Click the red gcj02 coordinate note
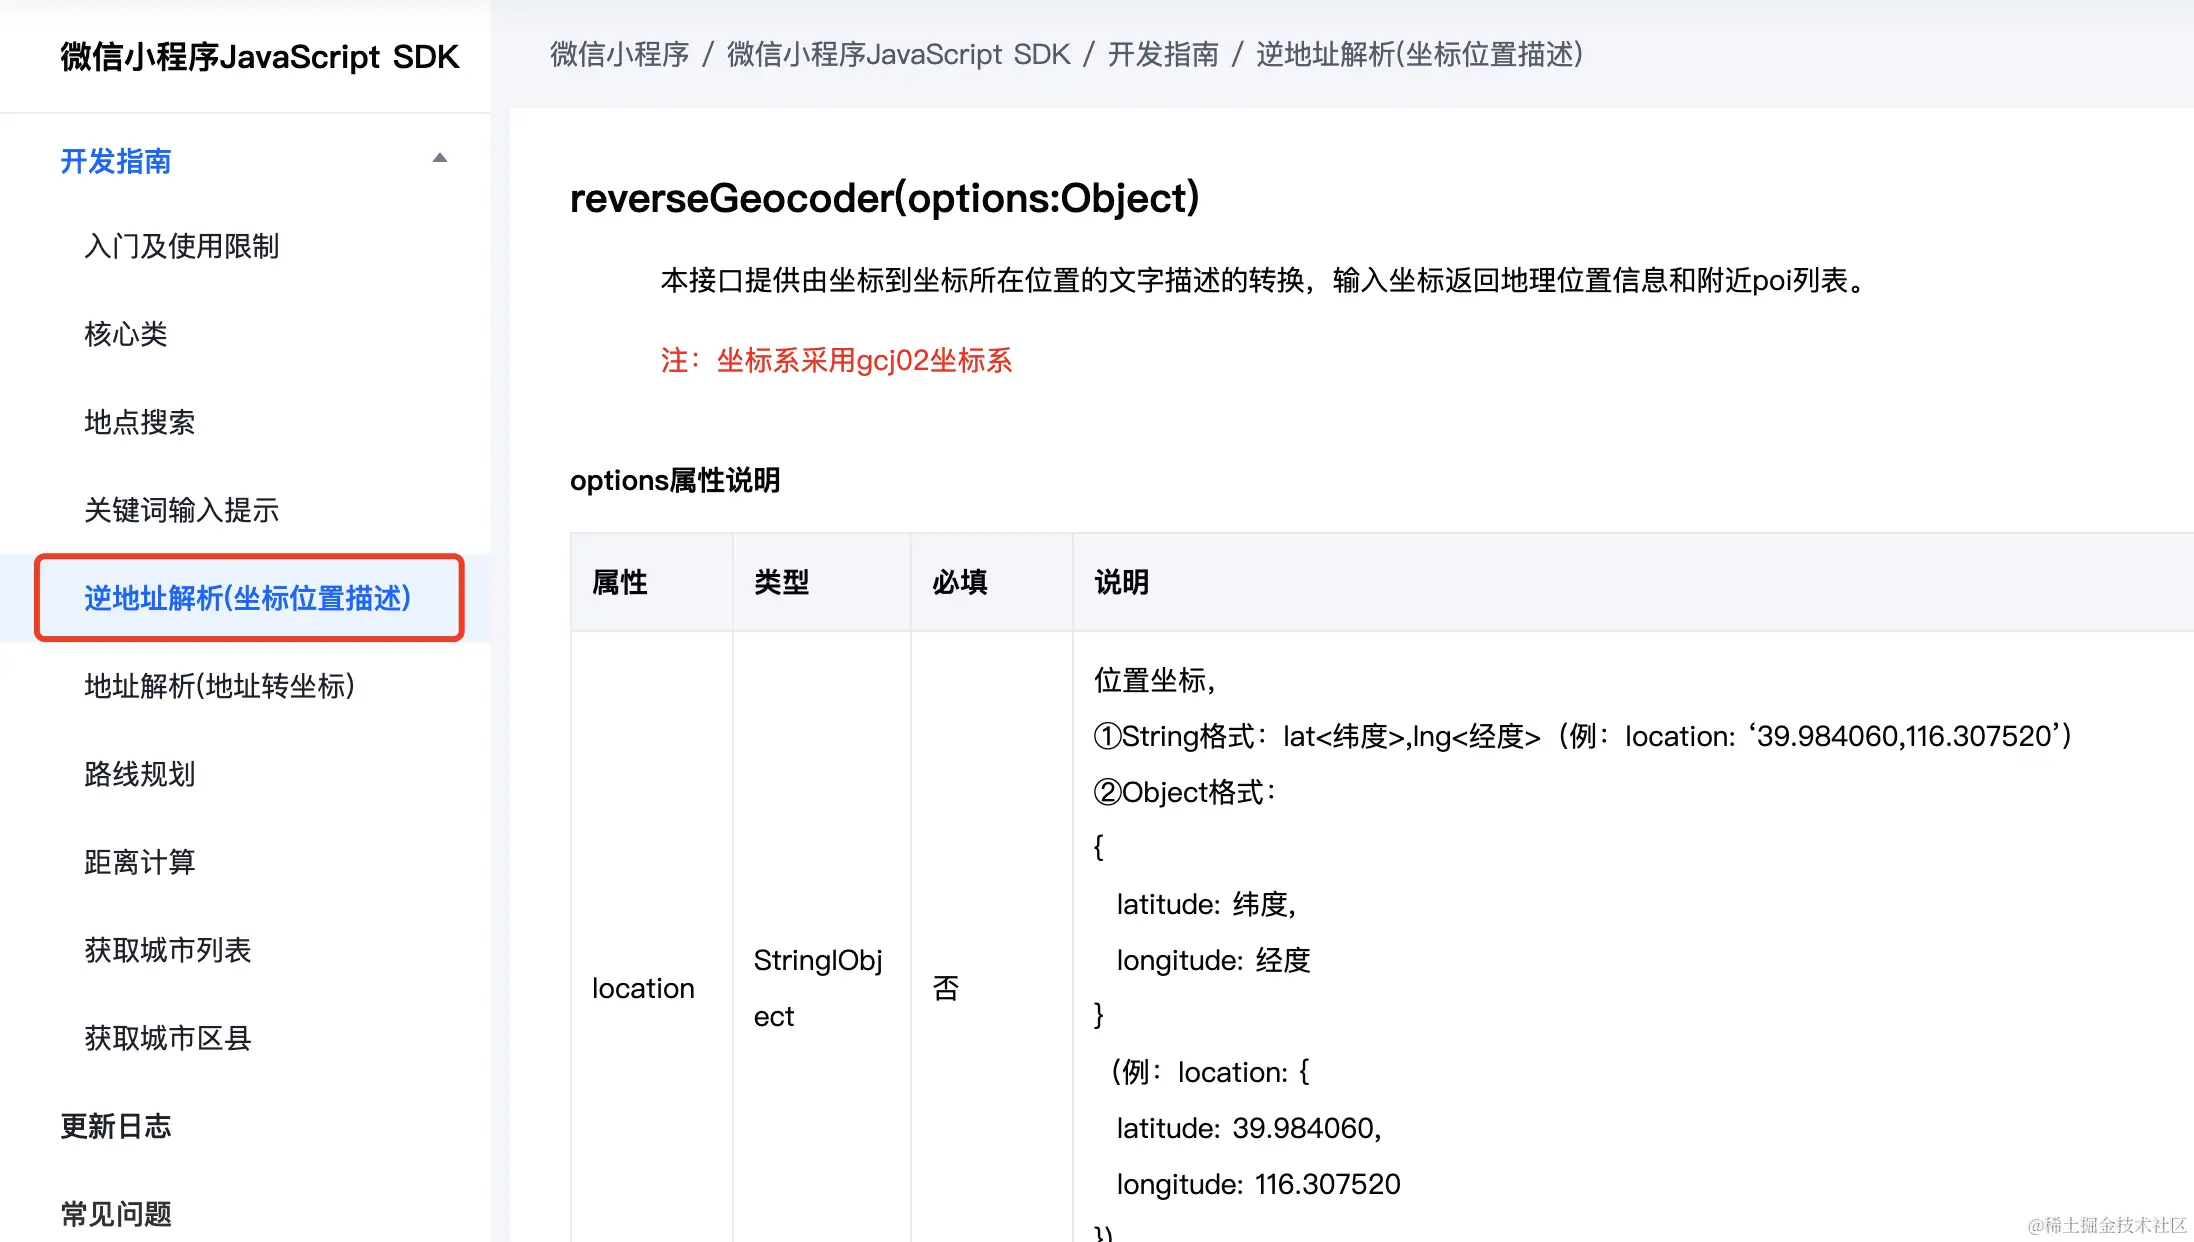The image size is (2194, 1242). point(836,361)
